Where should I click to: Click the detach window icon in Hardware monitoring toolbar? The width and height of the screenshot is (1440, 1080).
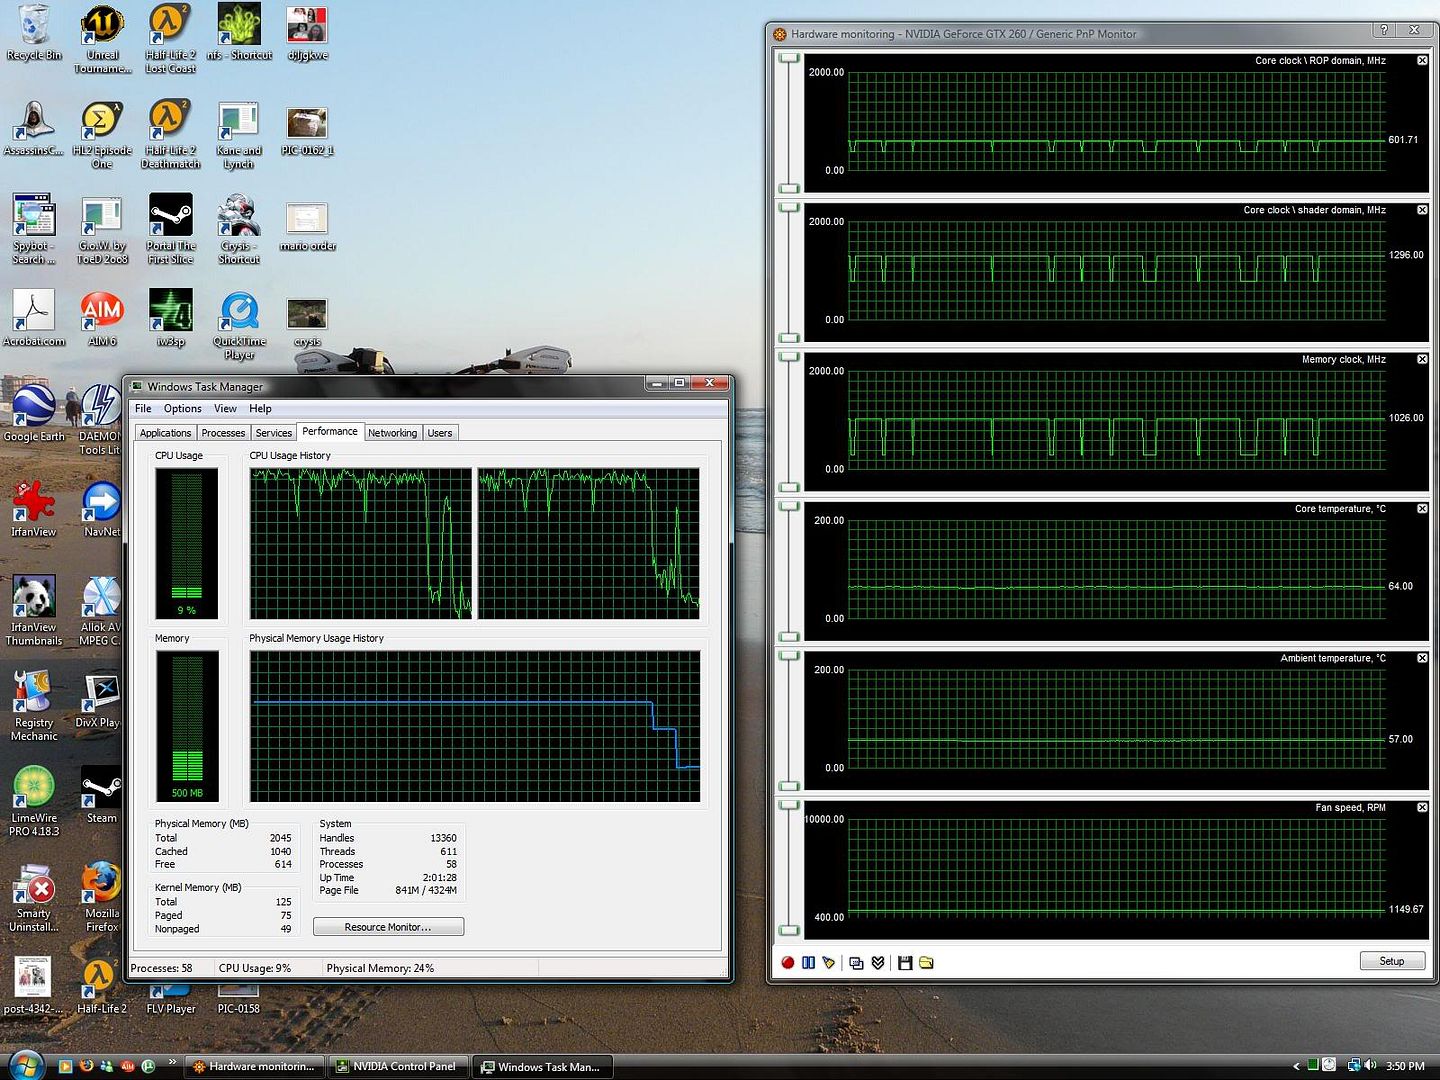[x=856, y=962]
